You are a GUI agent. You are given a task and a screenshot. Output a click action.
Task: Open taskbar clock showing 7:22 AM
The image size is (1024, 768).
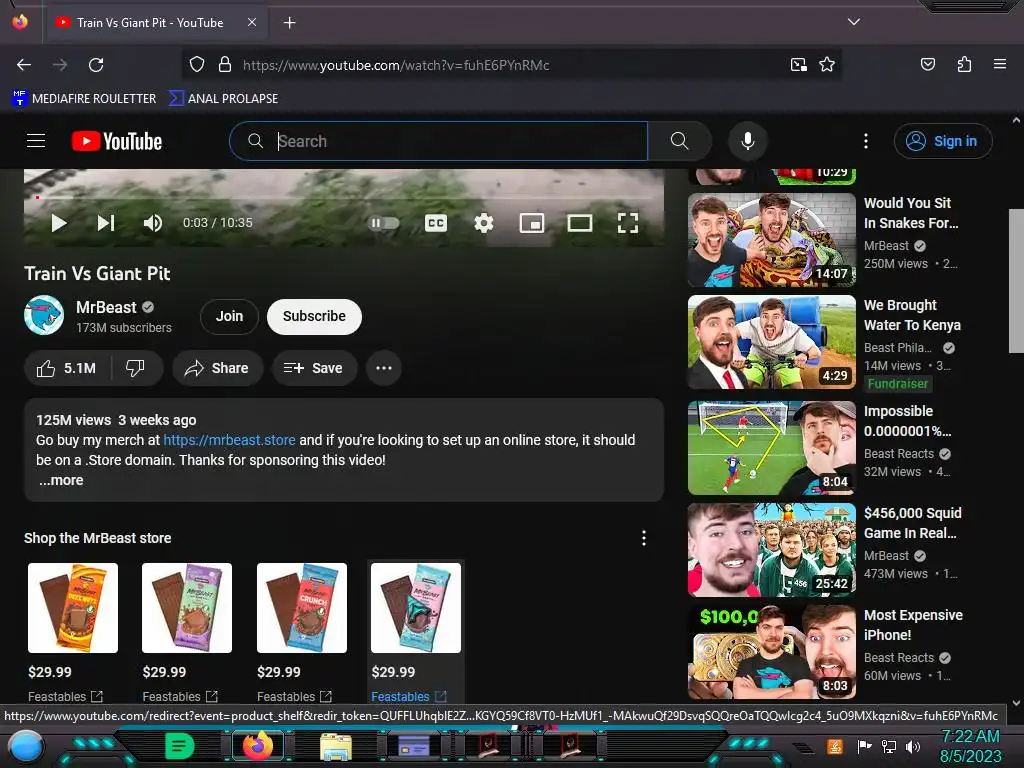(x=970, y=746)
